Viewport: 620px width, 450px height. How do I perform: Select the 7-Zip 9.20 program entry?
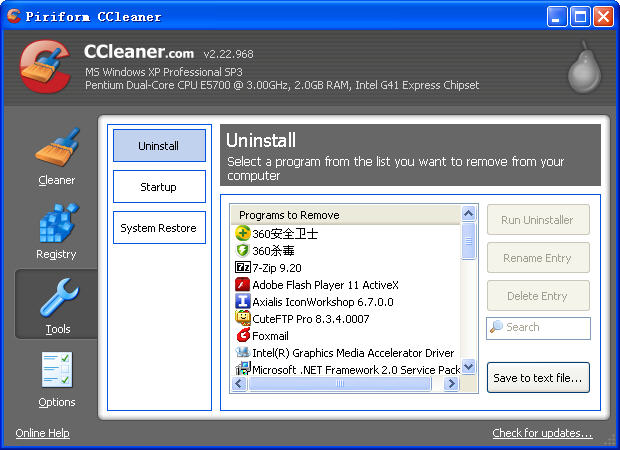277,268
